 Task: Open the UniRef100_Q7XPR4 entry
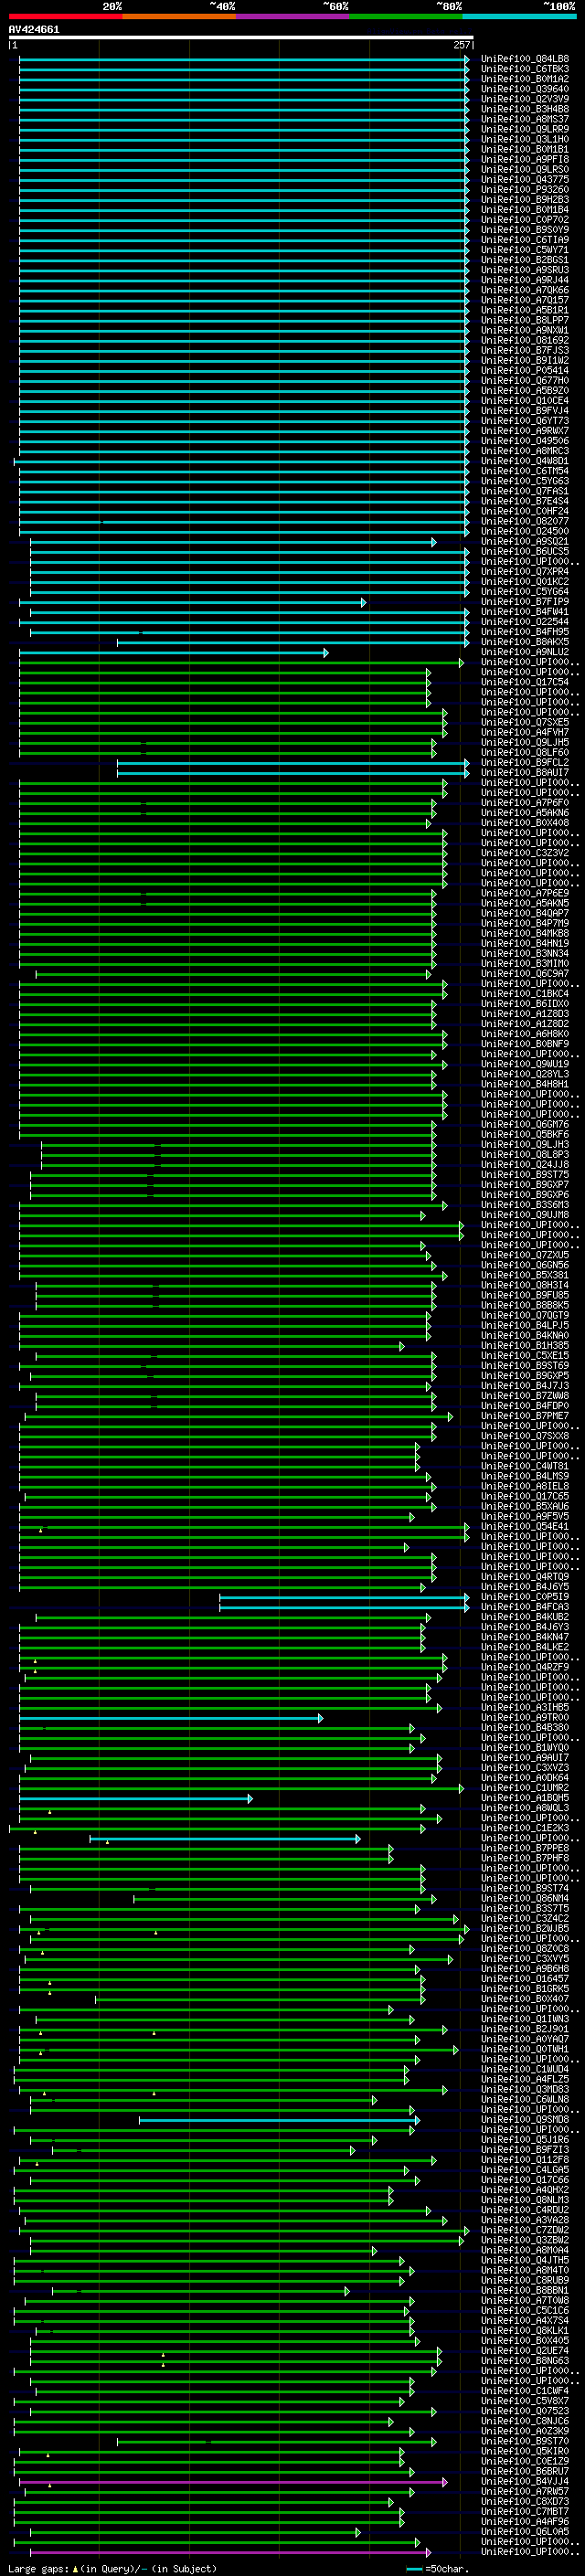pyautogui.click(x=525, y=571)
